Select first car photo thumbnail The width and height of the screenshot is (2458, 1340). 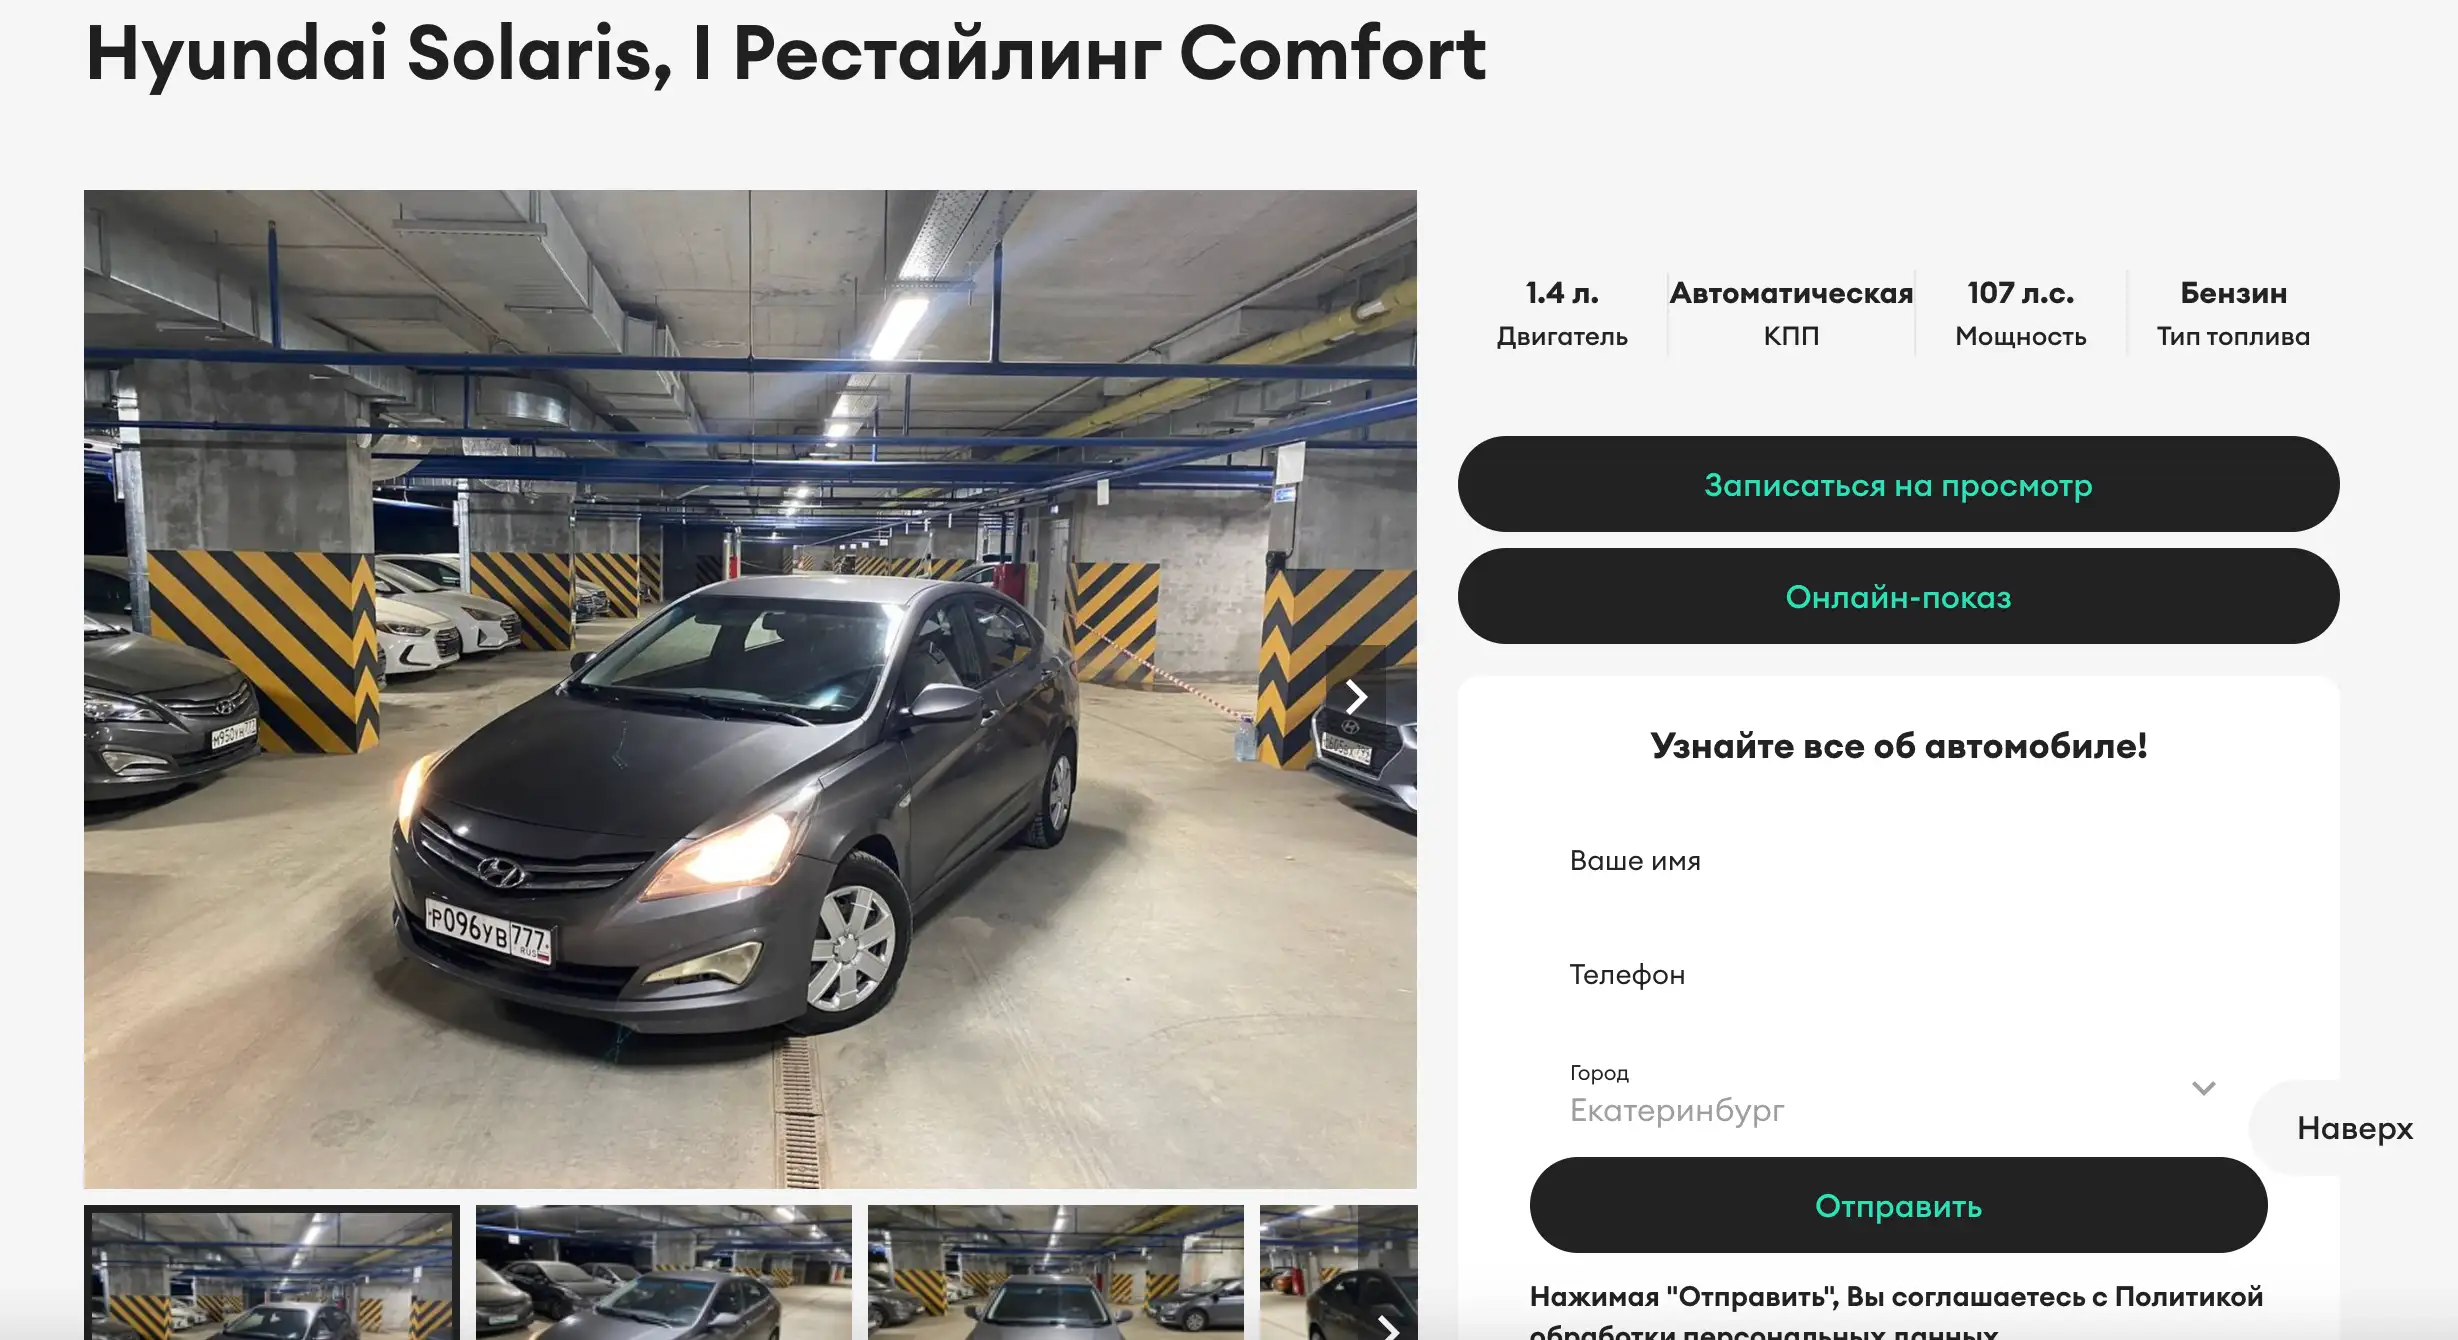[x=272, y=1272]
